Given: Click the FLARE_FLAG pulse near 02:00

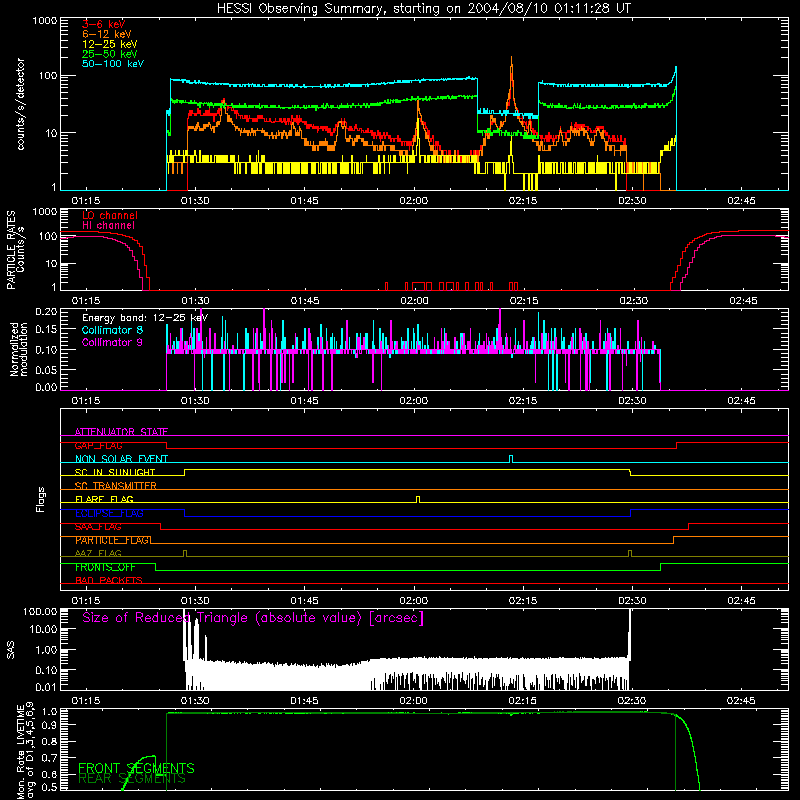Looking at the screenshot, I should point(418,499).
